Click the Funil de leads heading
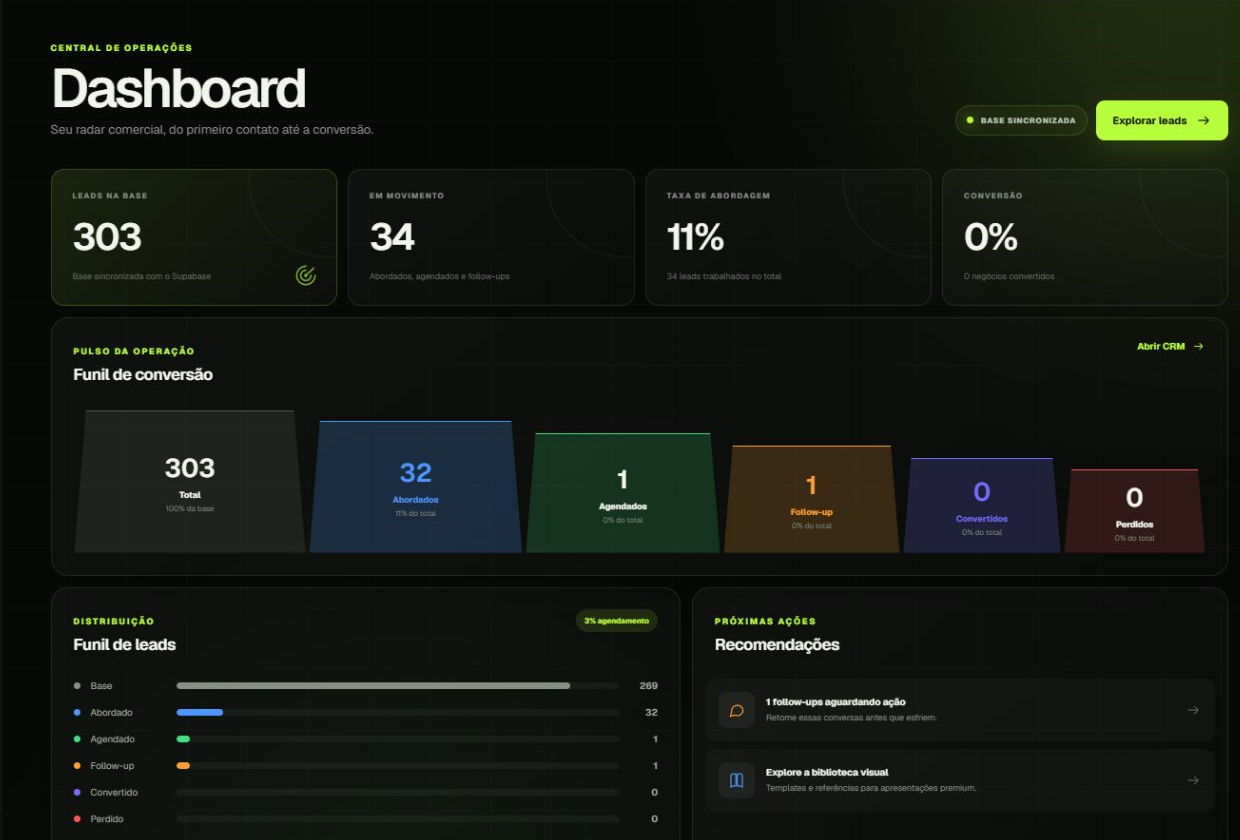This screenshot has height=840, width=1240. 124,645
